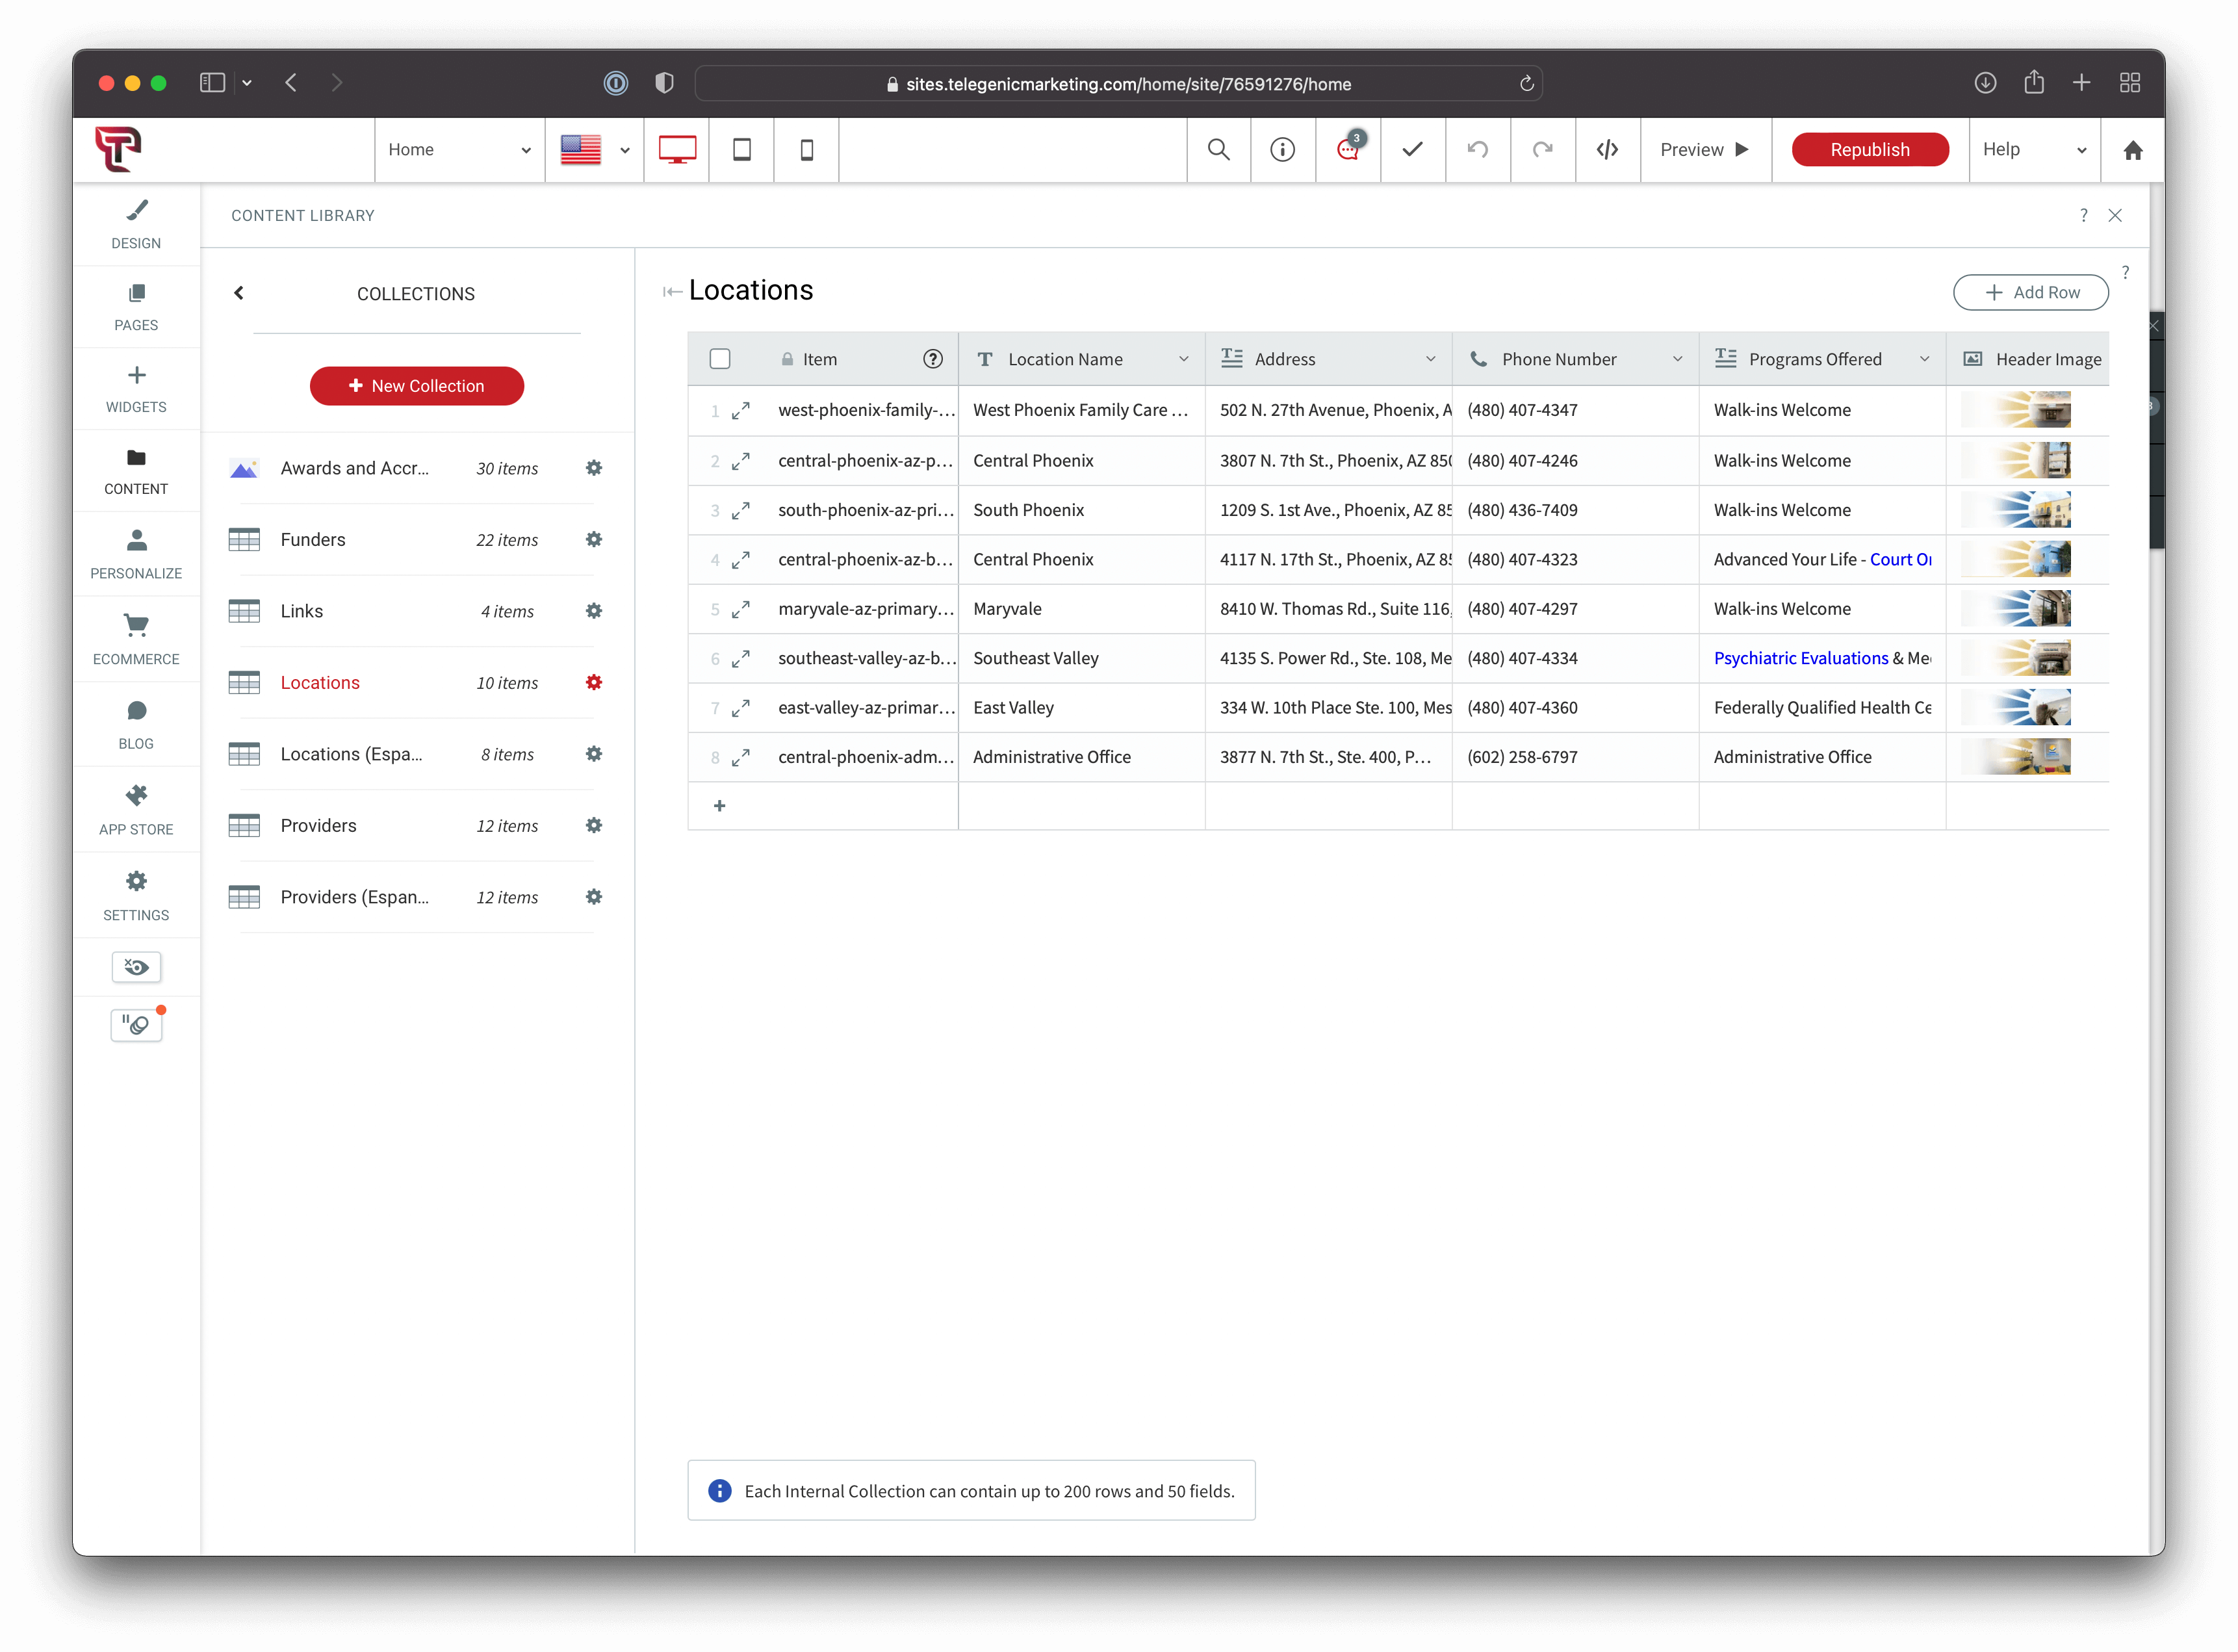Toggle the select-all checkbox in header
2238x1652 pixels.
pos(719,359)
